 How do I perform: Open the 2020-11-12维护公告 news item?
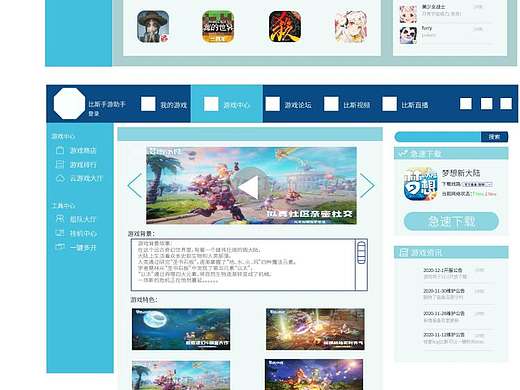pyautogui.click(x=444, y=335)
